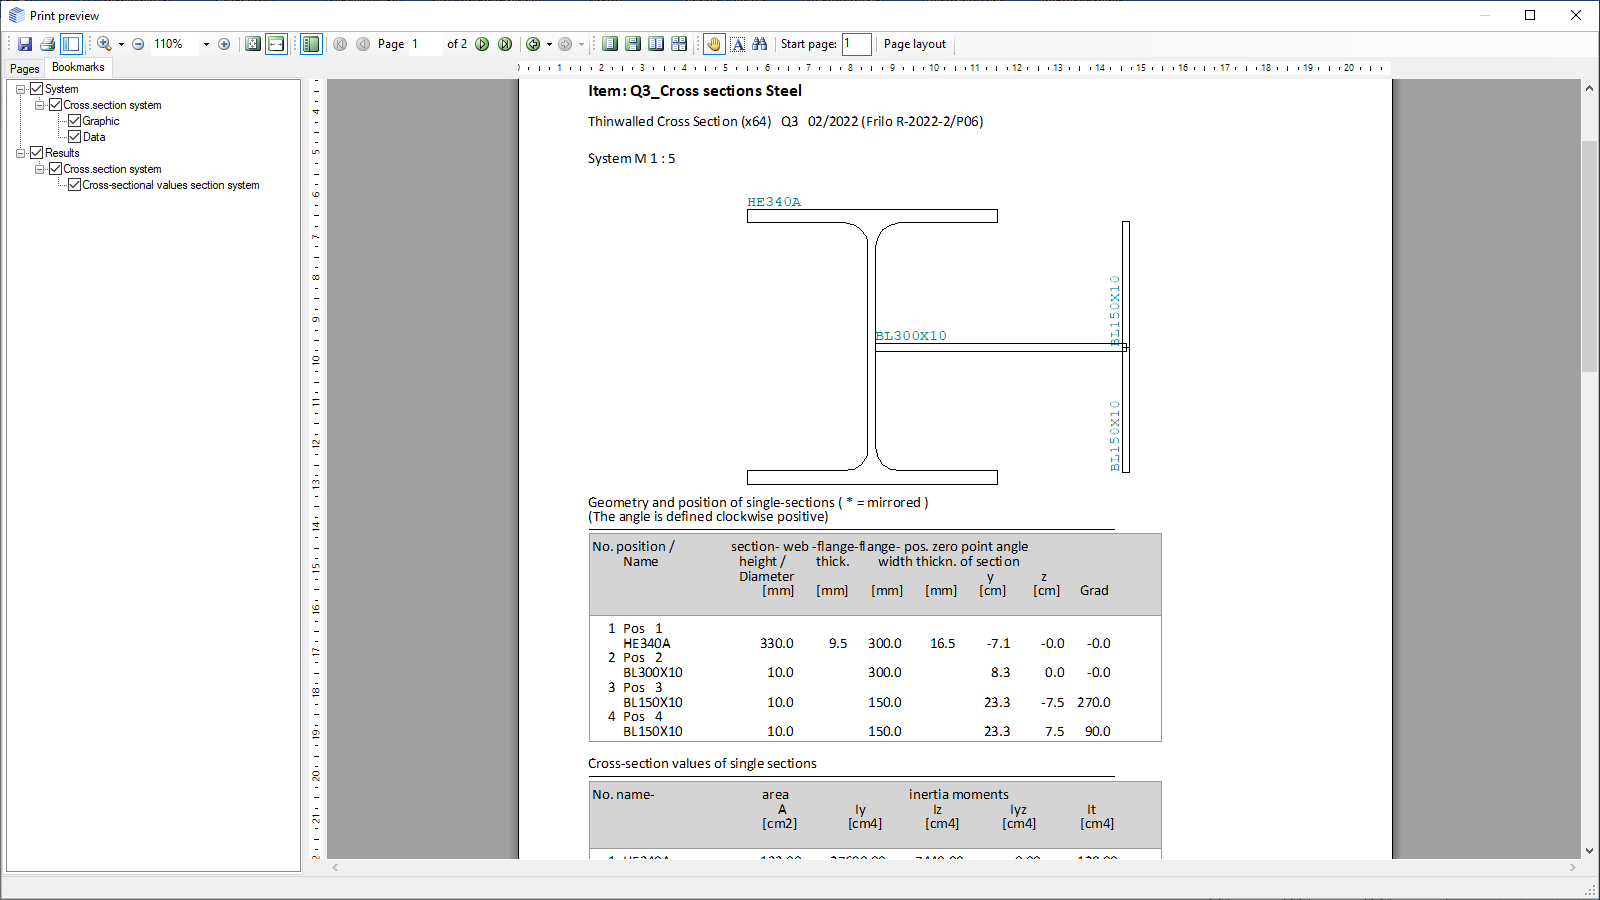Save the print preview document
This screenshot has height=900, width=1600.
tap(25, 44)
